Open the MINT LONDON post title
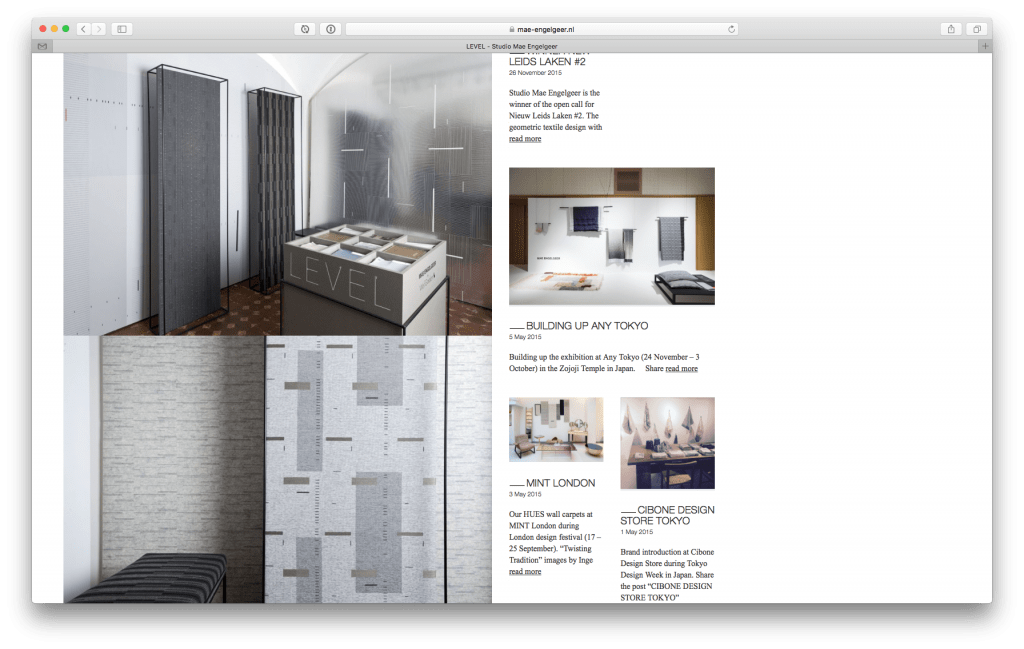Viewport: 1024px width, 649px height. pos(560,483)
